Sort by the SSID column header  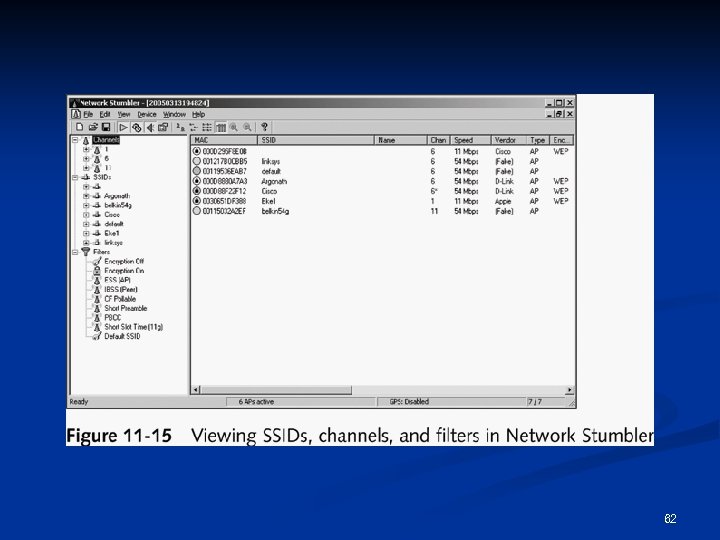[x=316, y=140]
